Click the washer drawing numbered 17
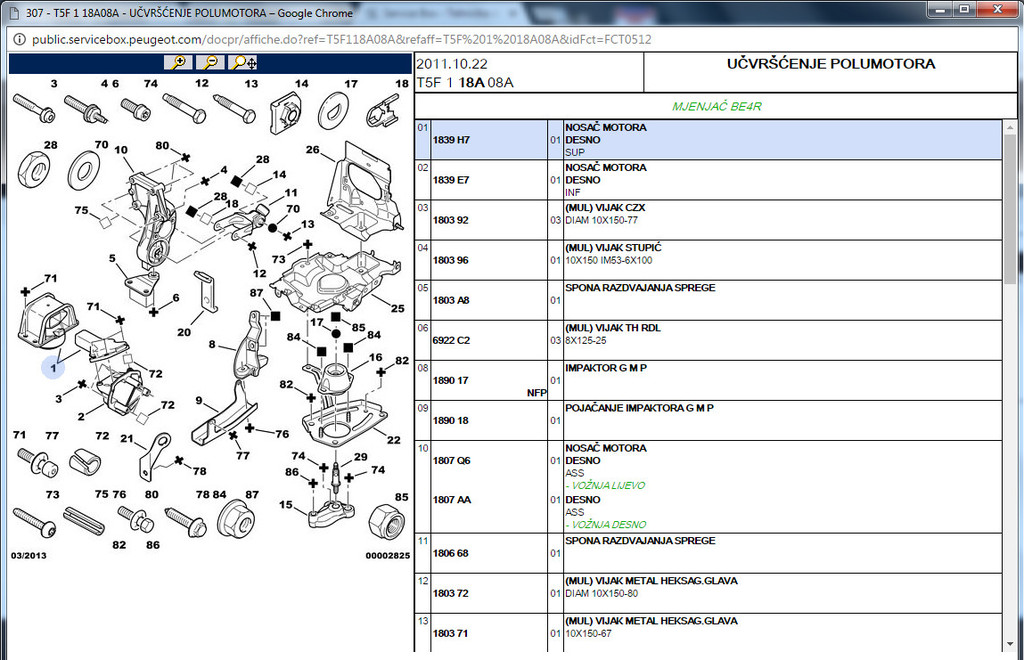Image resolution: width=1024 pixels, height=660 pixels. click(x=333, y=110)
